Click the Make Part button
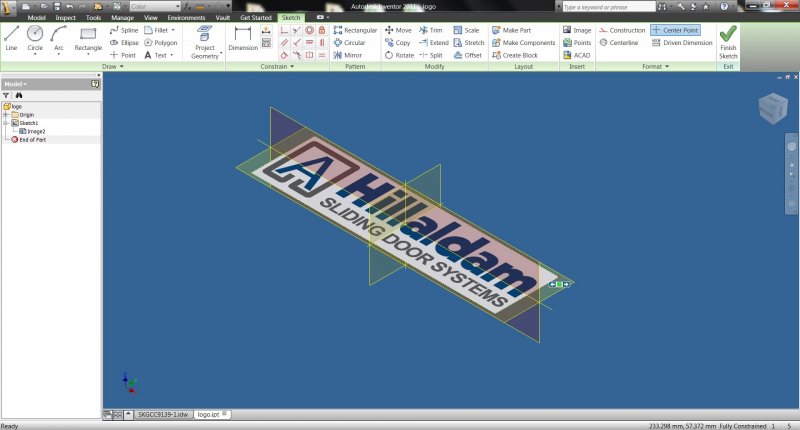The width and height of the screenshot is (800, 430). tap(512, 31)
